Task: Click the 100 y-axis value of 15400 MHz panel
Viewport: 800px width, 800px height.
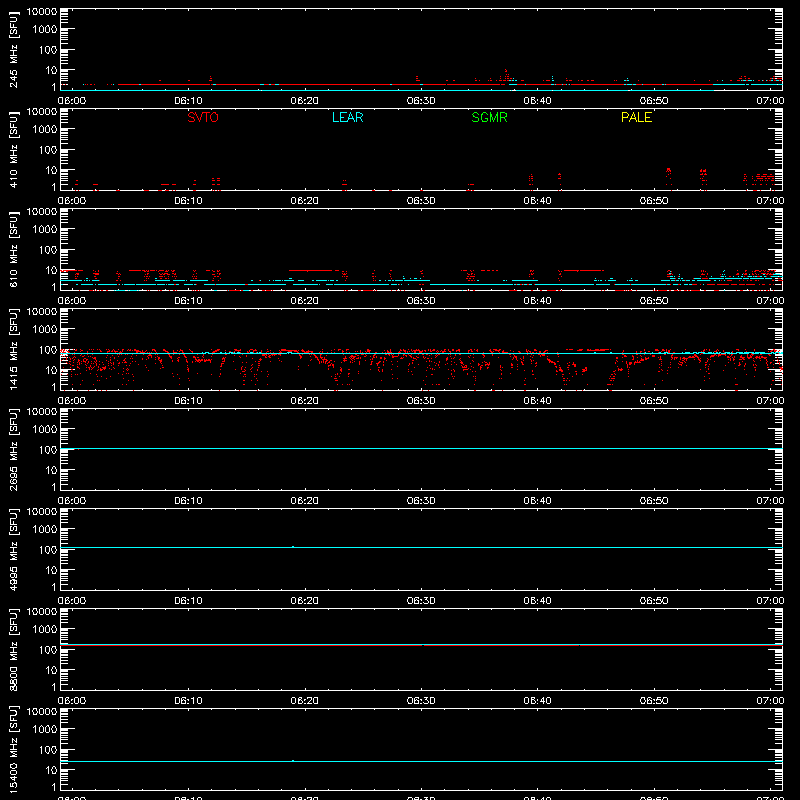Action: point(48,750)
